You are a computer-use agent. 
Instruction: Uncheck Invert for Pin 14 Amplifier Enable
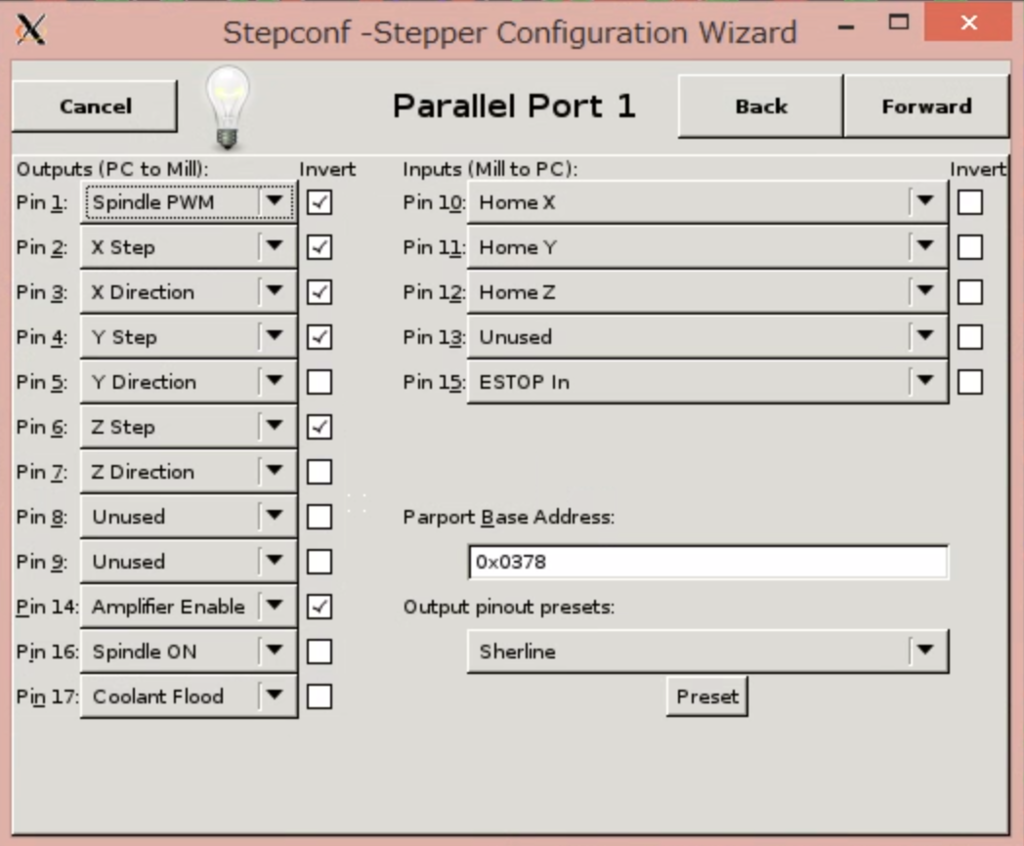[319, 607]
